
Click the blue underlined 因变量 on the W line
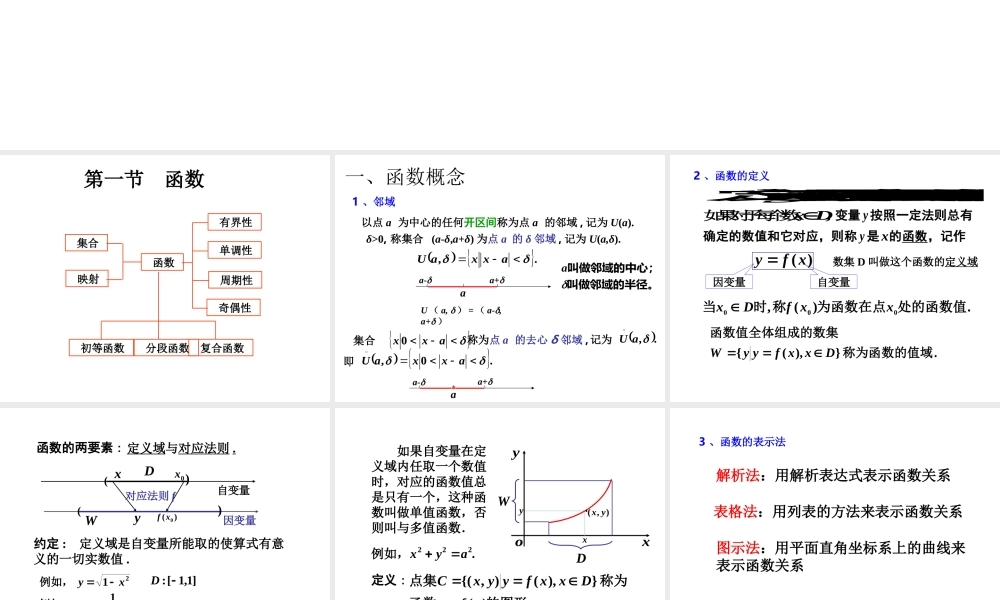pyautogui.click(x=239, y=520)
